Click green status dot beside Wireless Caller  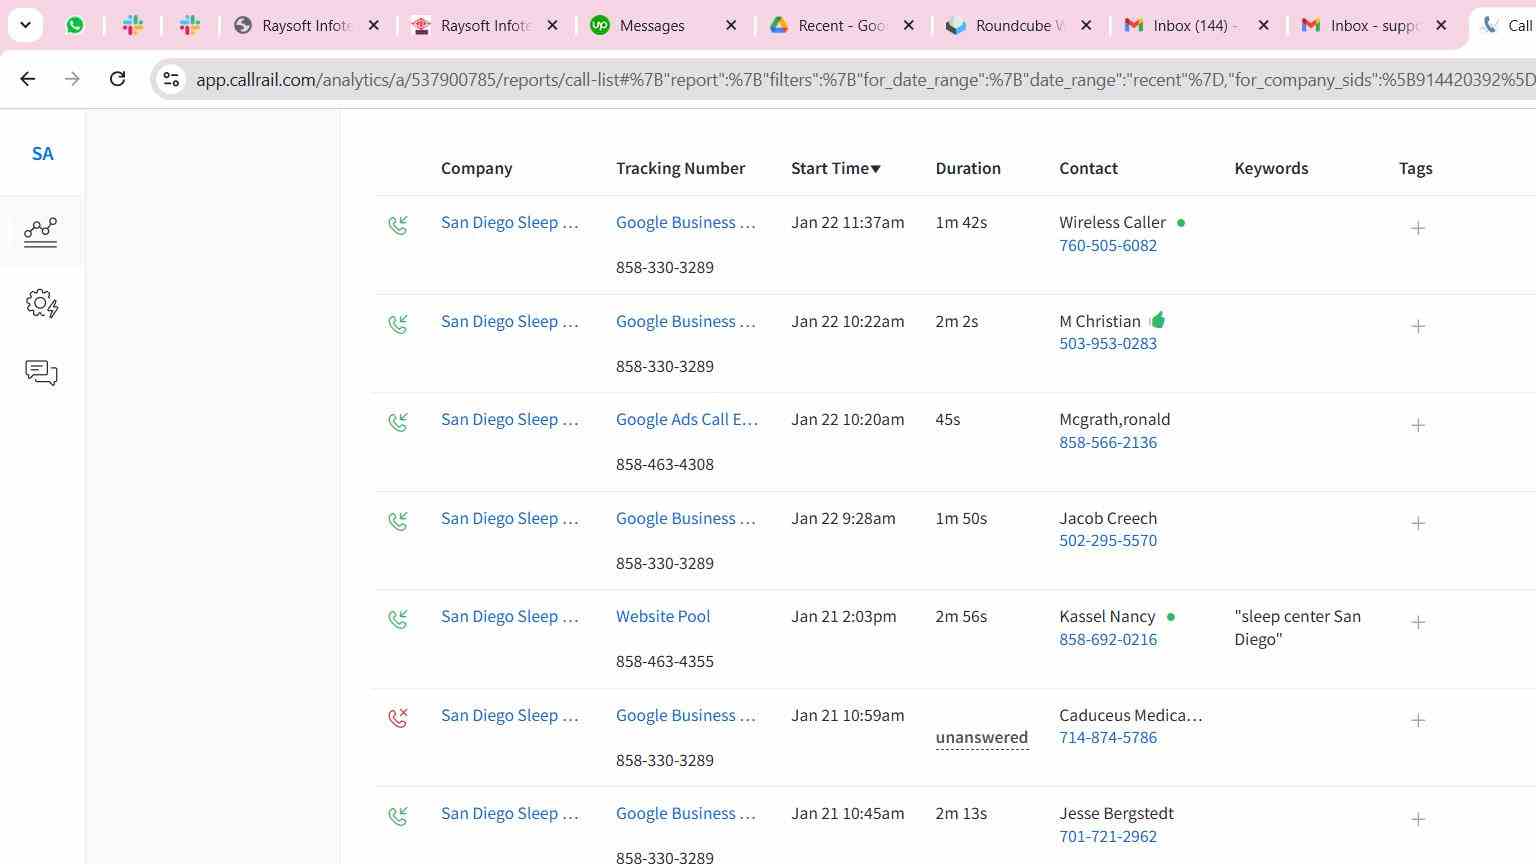tap(1181, 223)
